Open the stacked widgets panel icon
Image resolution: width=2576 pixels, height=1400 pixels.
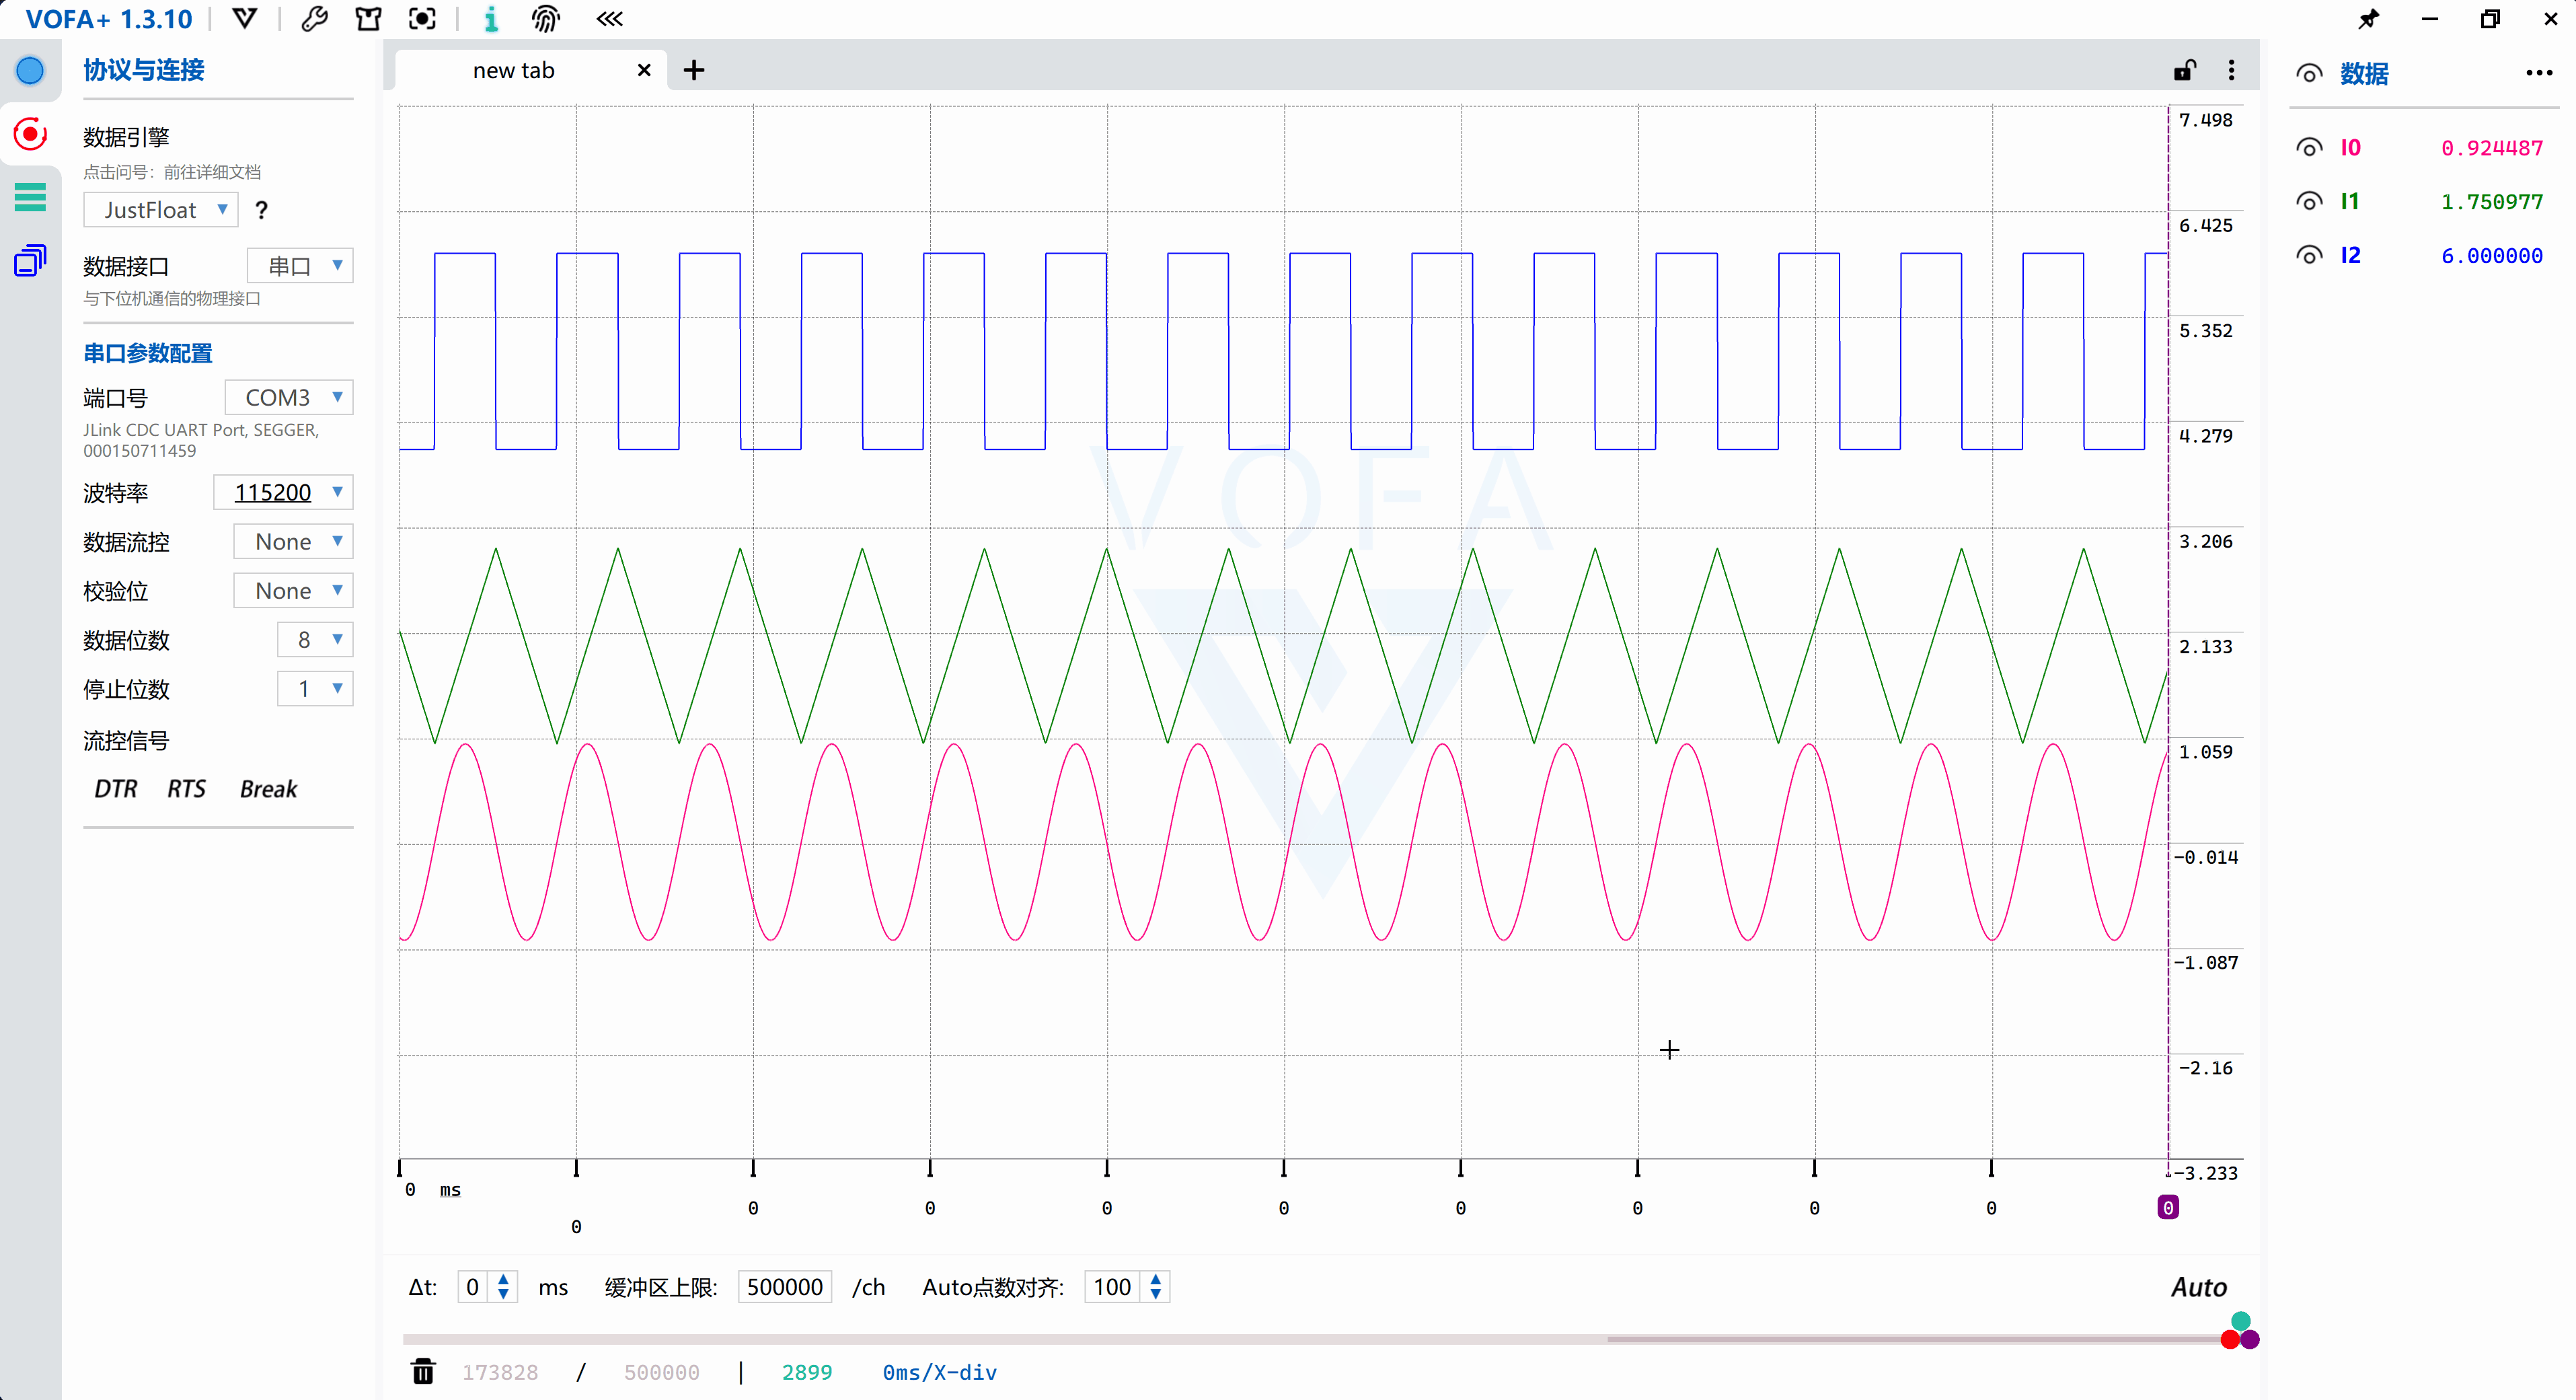30,260
